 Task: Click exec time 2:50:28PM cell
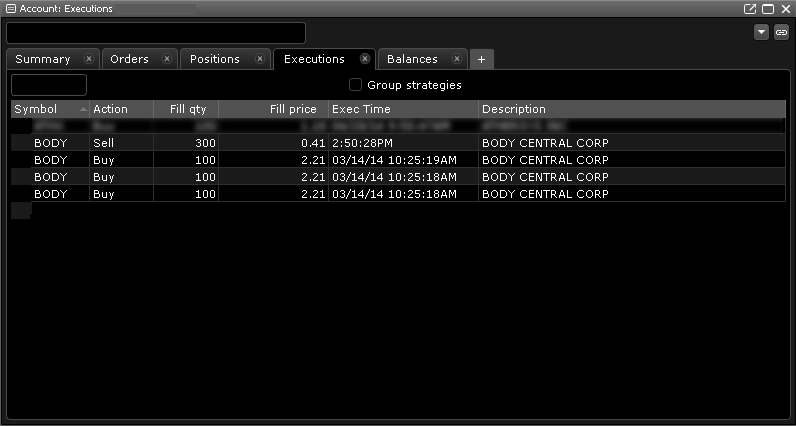[x=404, y=143]
